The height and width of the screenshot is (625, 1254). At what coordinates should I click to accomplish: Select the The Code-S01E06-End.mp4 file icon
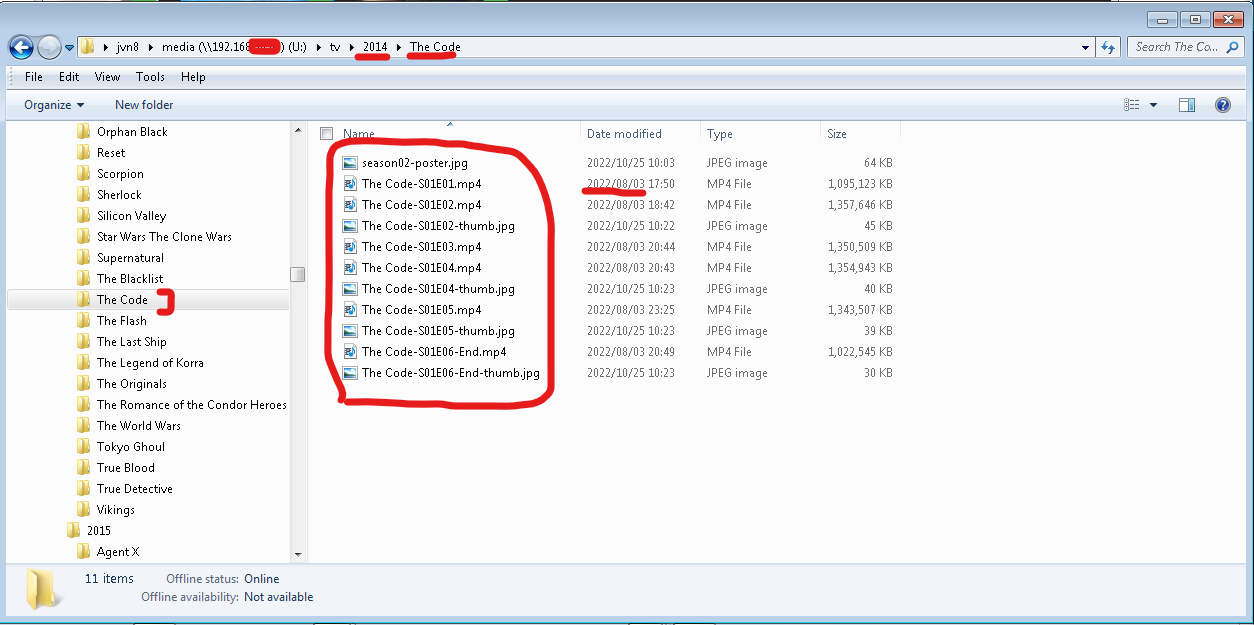coord(349,352)
